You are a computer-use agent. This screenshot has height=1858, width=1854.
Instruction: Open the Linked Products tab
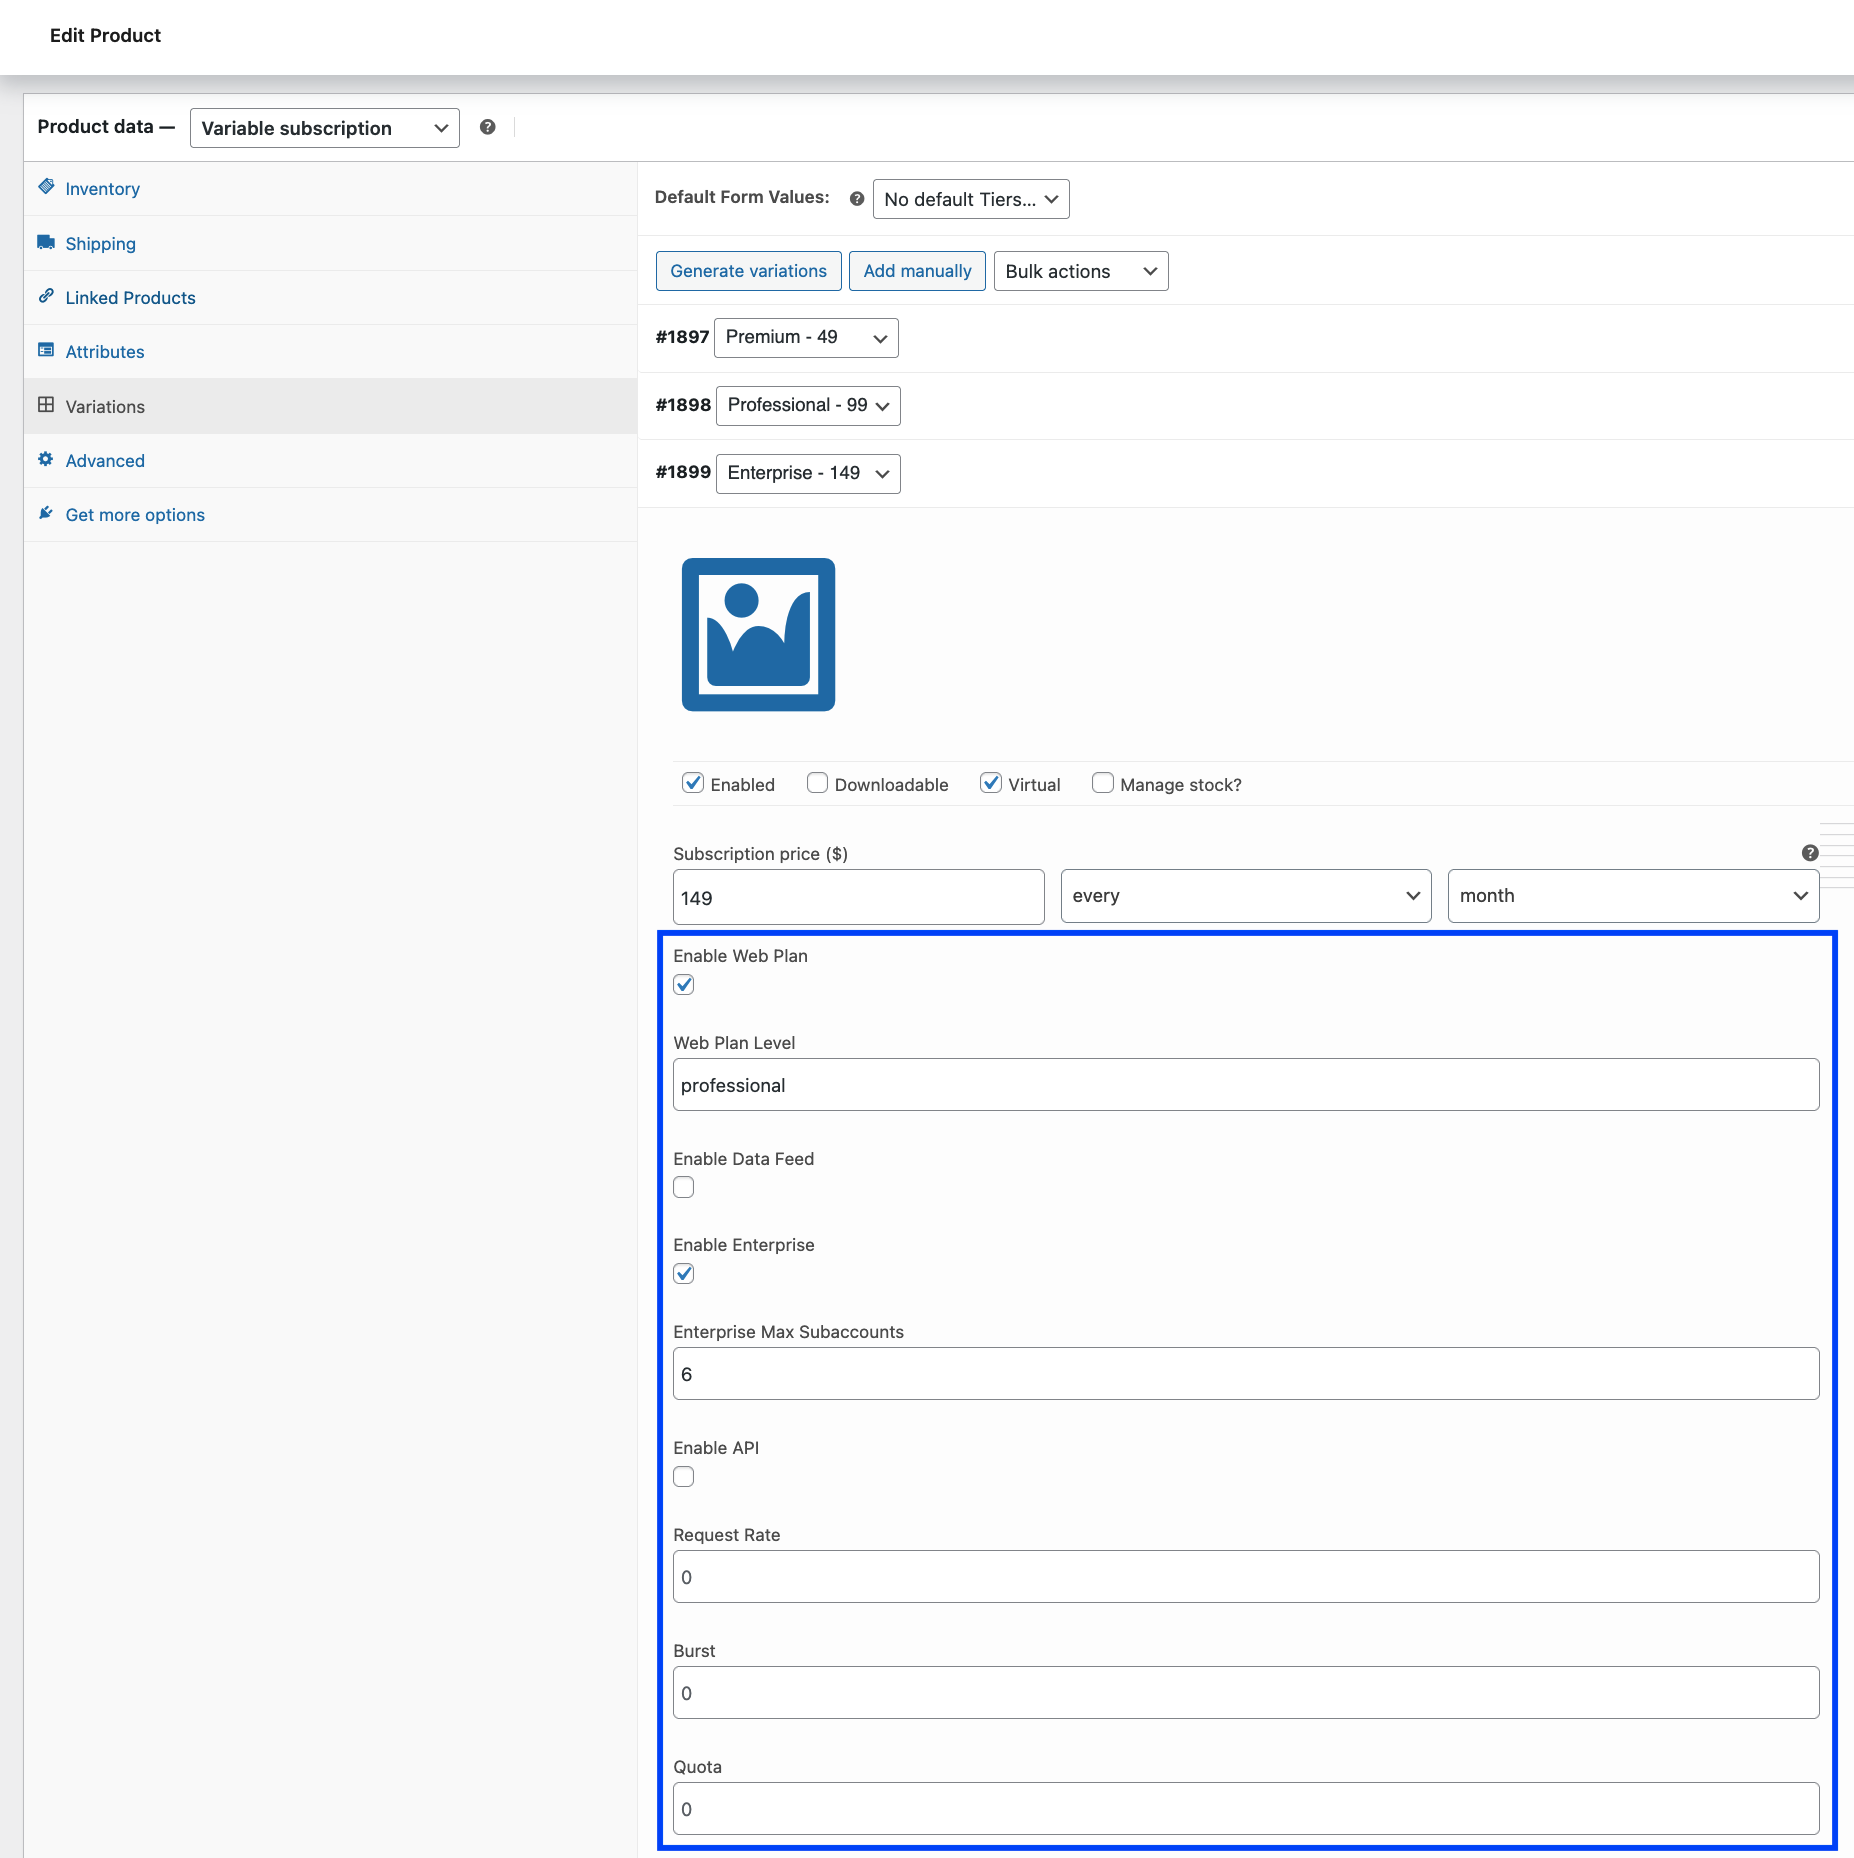[130, 298]
